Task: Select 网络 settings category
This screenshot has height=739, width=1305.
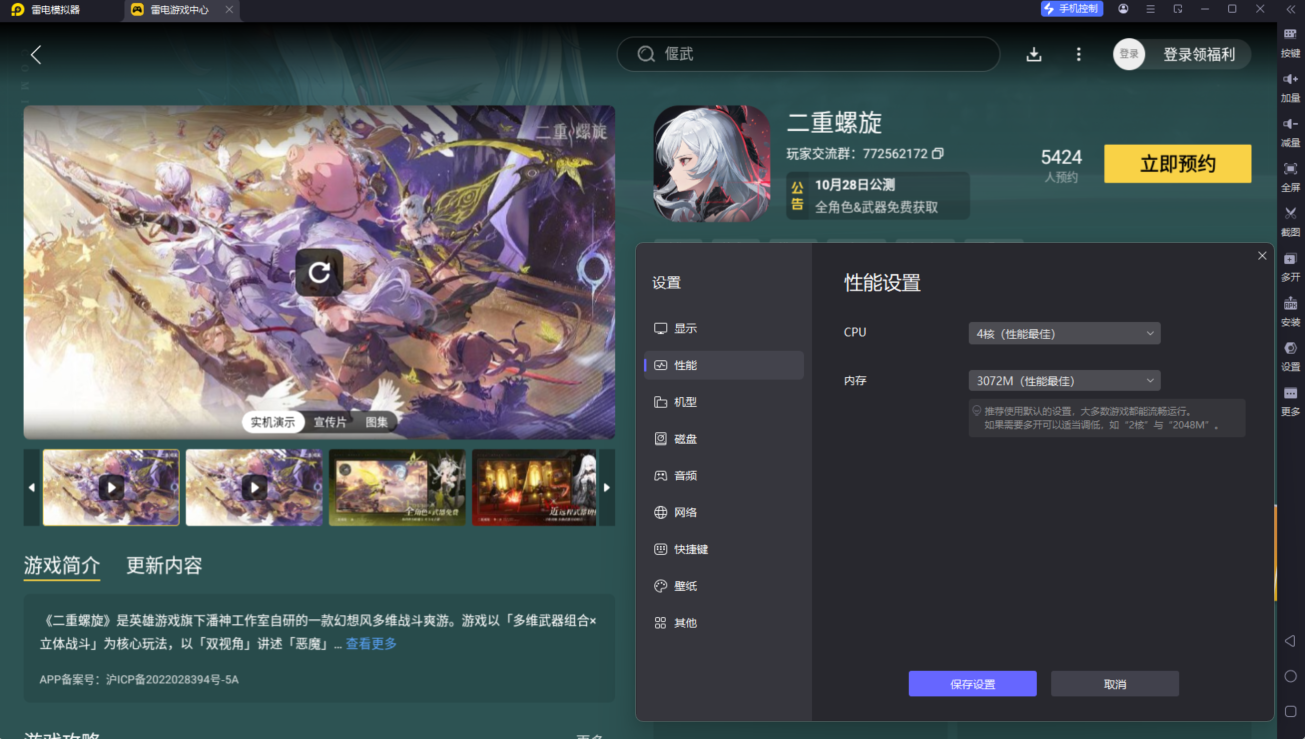Action: coord(724,512)
